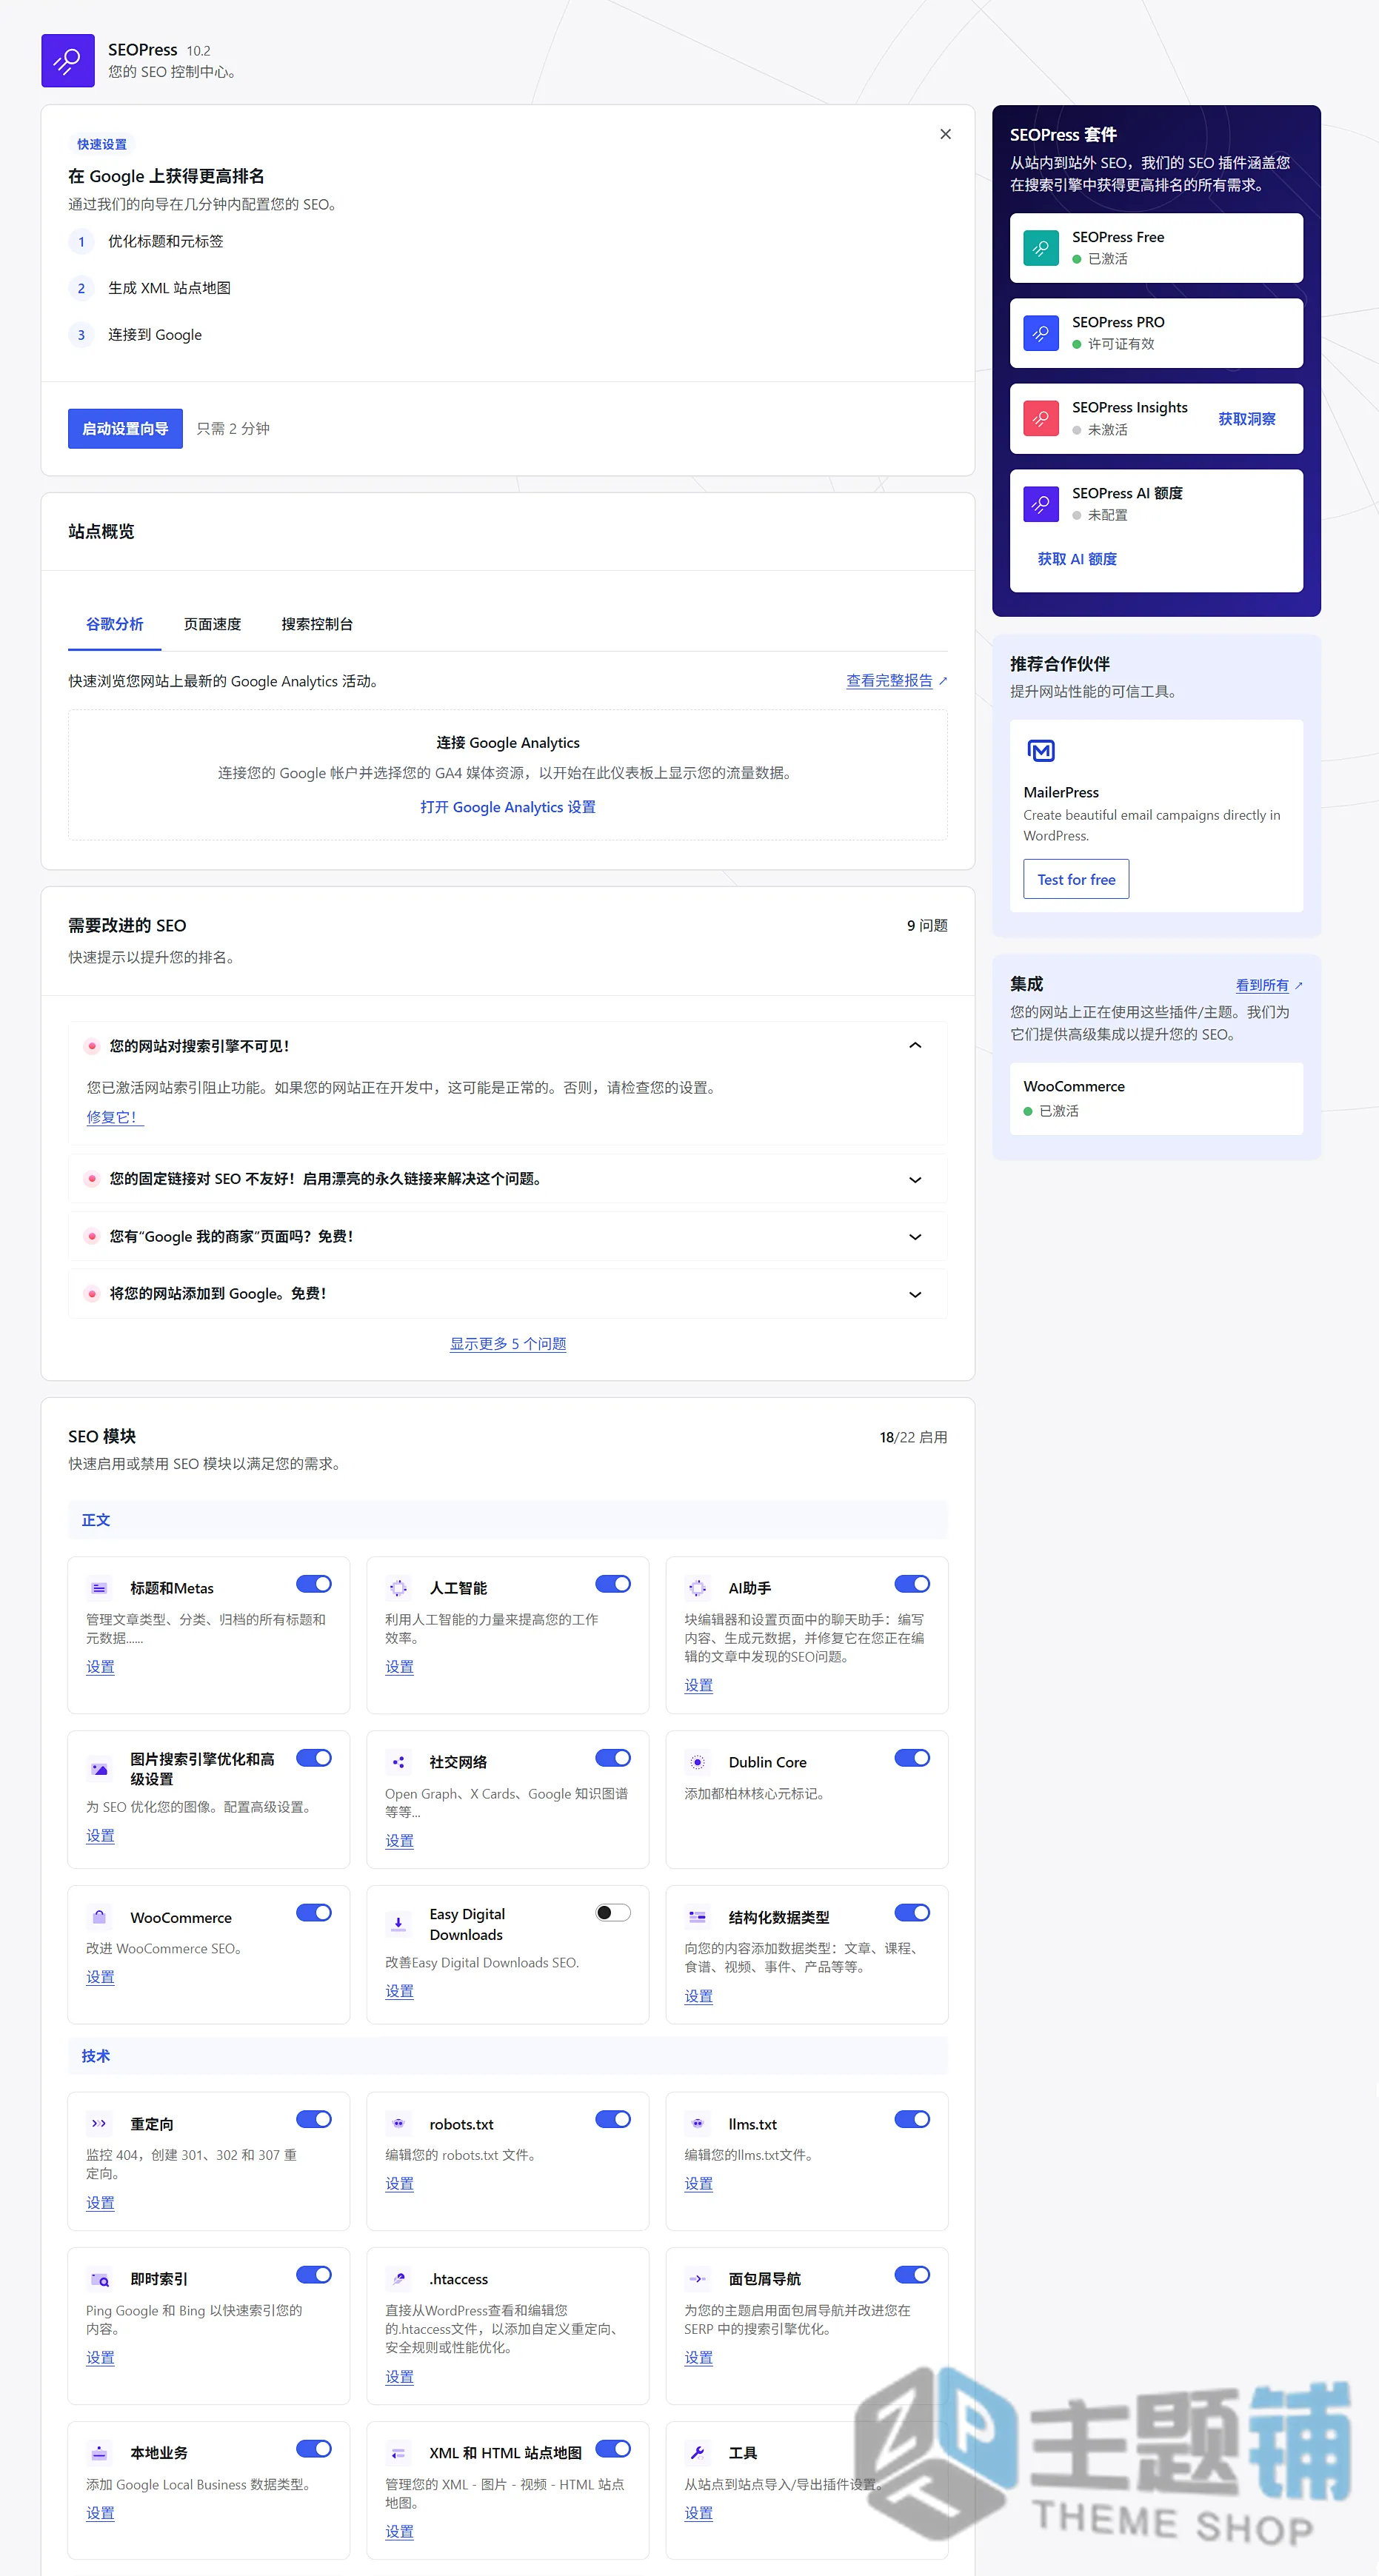The image size is (1379, 2576).
Task: Click the XML 和 HTML 站点地图 icon
Action: (x=398, y=2453)
